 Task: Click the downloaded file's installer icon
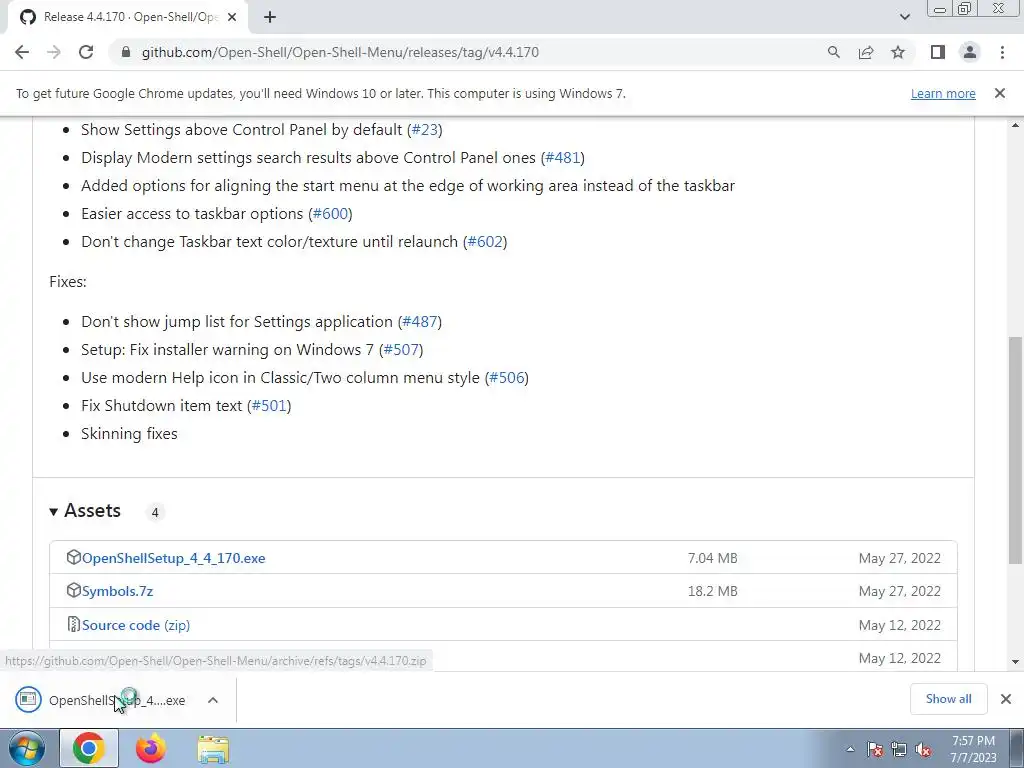(28, 699)
